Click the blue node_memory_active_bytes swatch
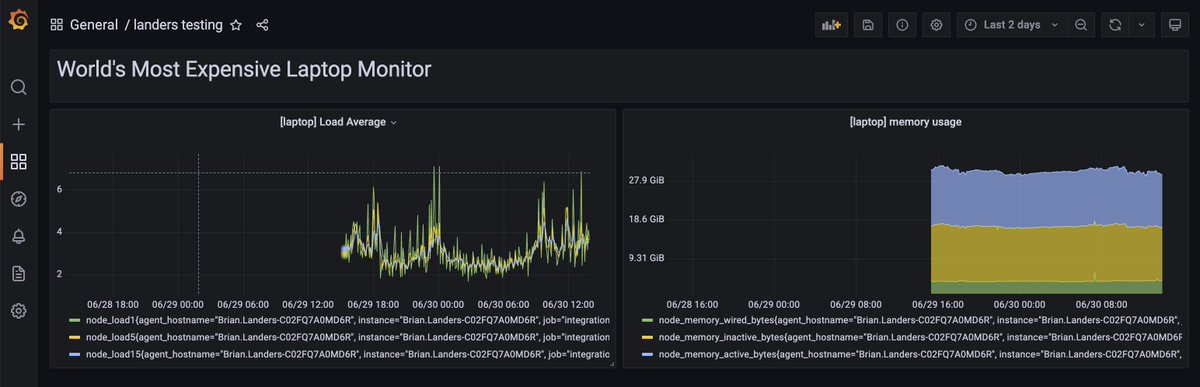1200x387 pixels. point(647,354)
